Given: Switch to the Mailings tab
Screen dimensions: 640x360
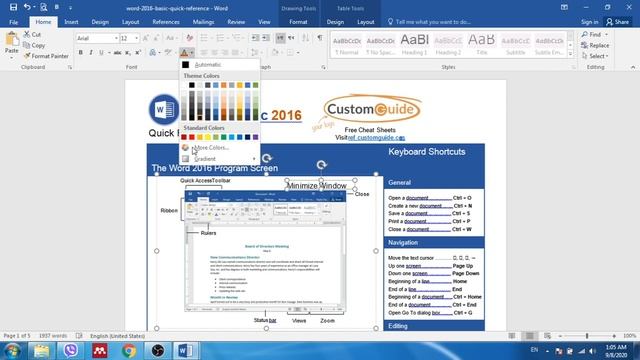Looking at the screenshot, I should click(x=203, y=22).
